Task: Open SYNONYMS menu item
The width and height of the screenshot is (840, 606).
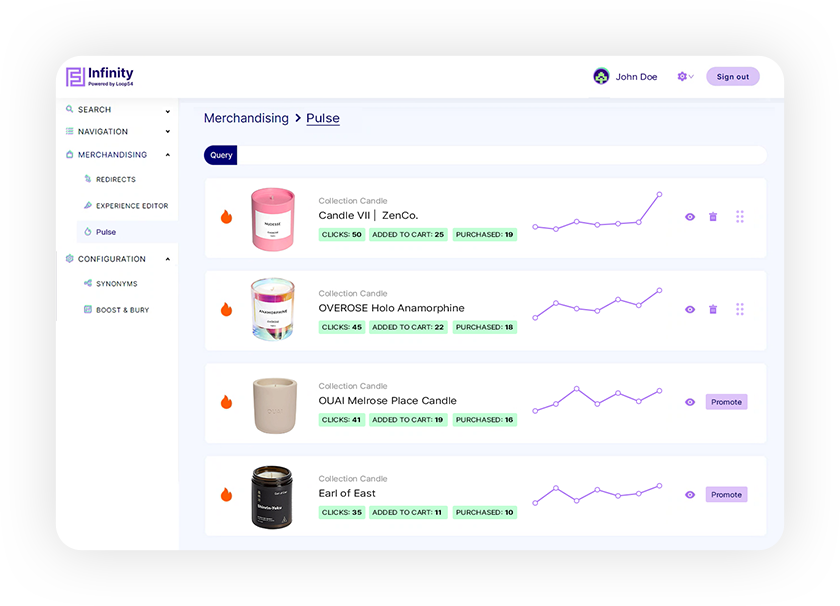Action: tap(117, 283)
